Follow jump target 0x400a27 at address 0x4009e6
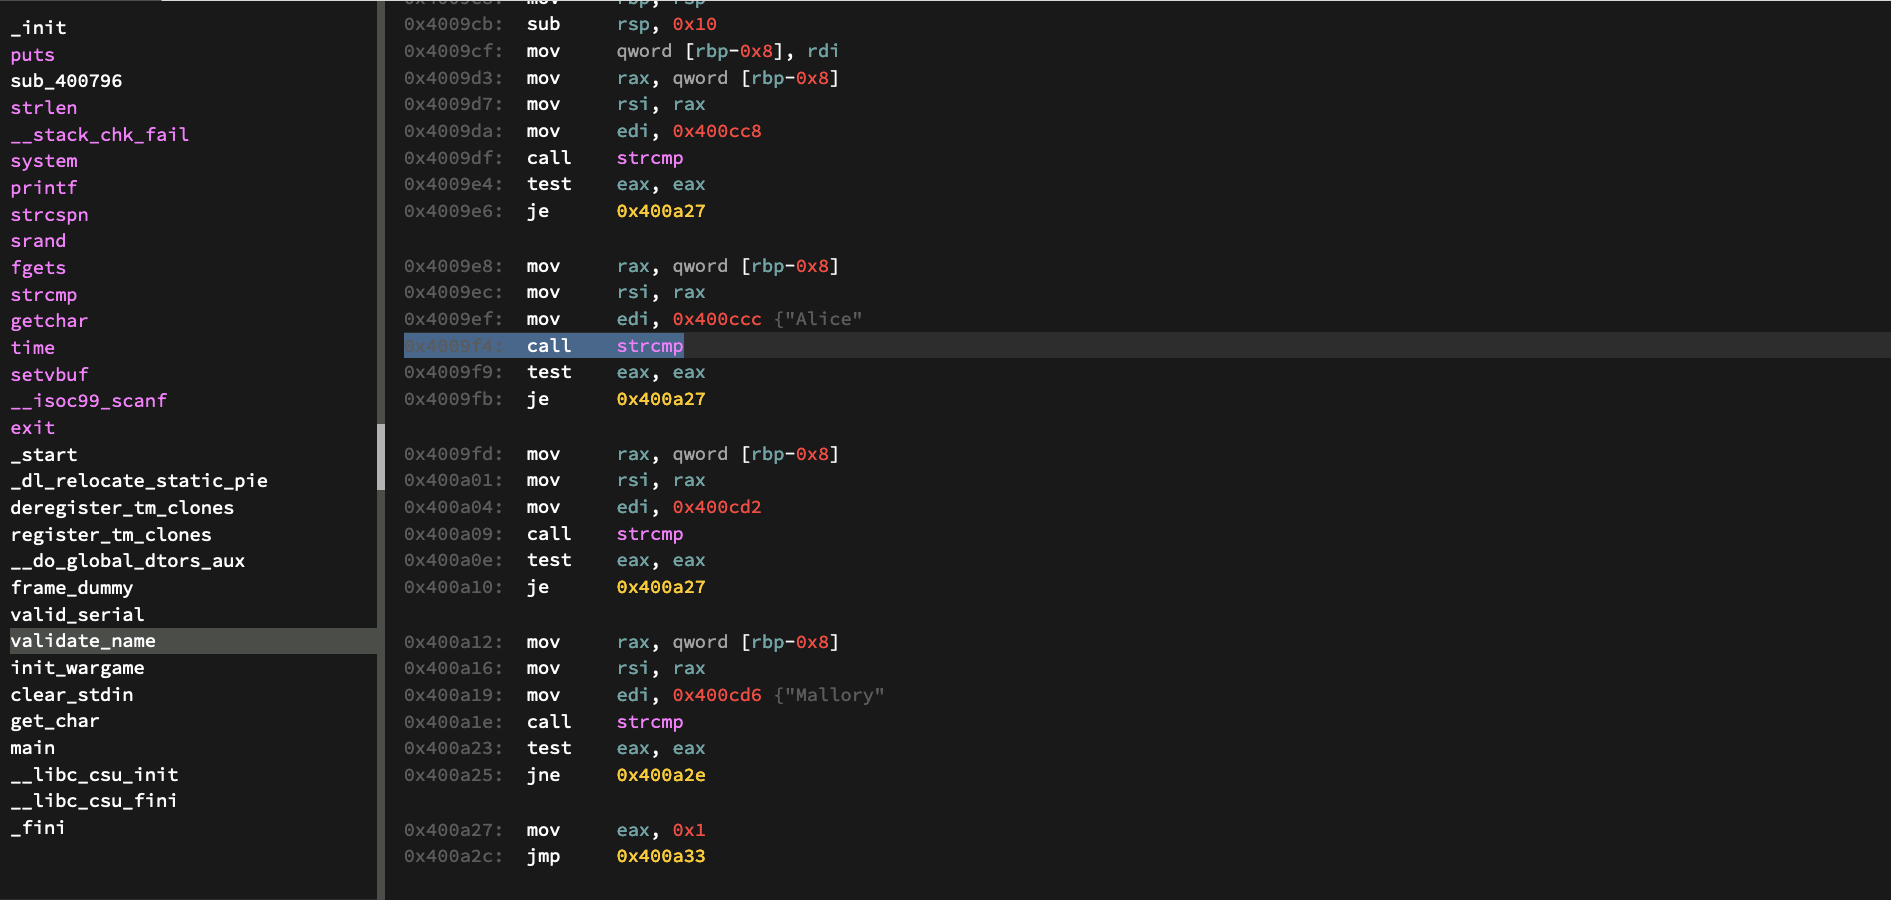 (661, 211)
